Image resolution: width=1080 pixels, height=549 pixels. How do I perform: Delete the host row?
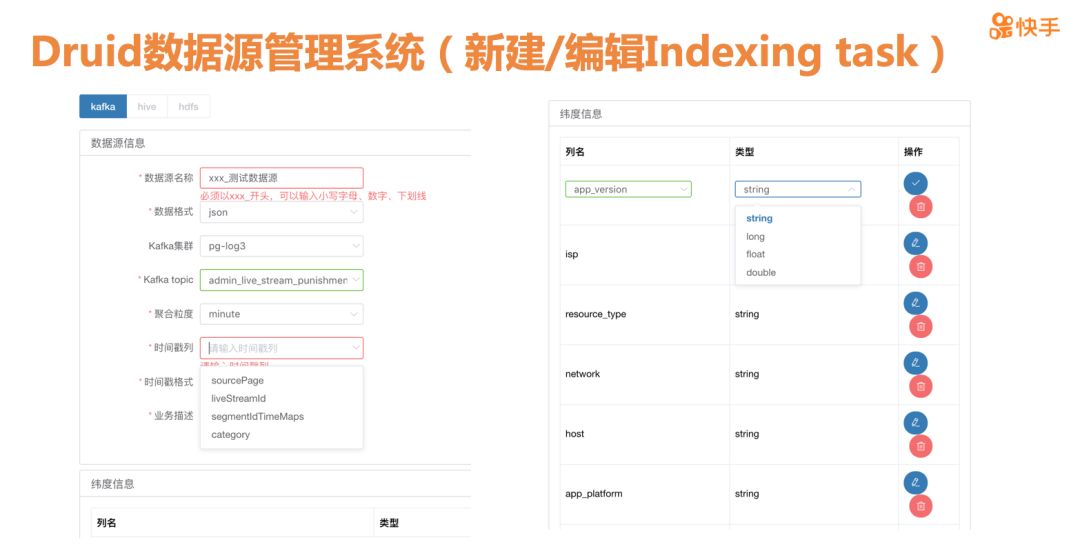click(921, 446)
